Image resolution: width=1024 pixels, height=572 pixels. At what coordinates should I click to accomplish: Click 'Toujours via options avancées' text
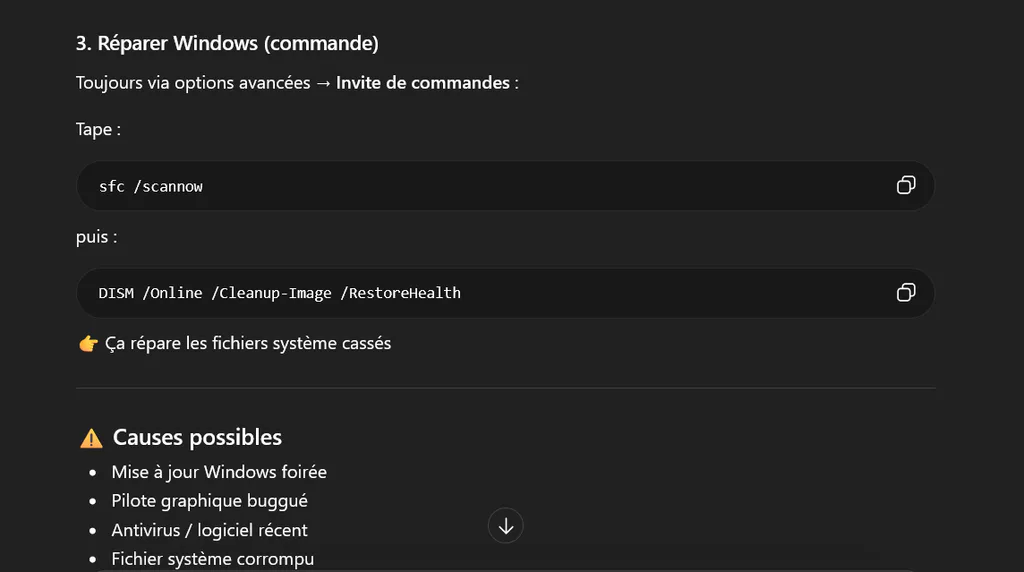(x=193, y=83)
